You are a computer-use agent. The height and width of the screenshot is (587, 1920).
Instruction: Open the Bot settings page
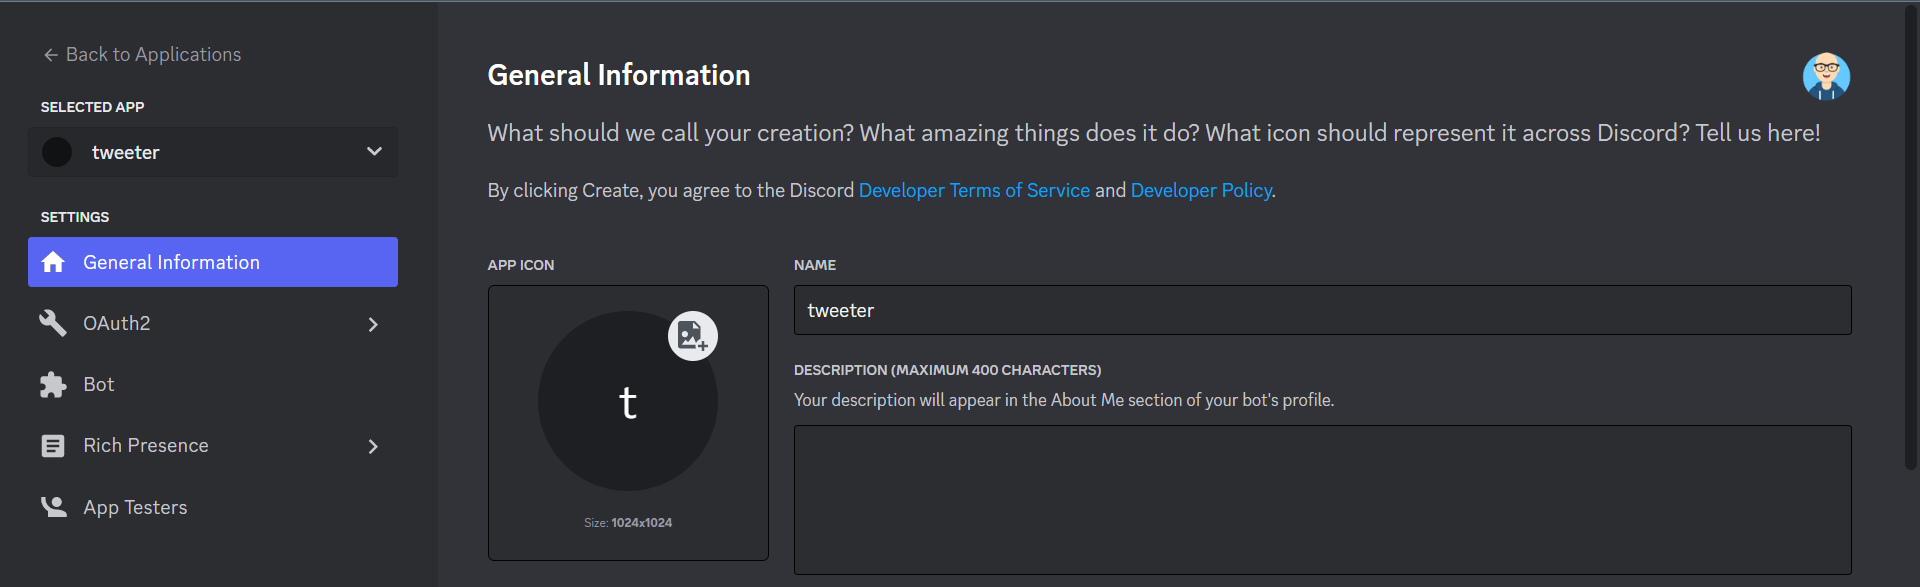(99, 385)
